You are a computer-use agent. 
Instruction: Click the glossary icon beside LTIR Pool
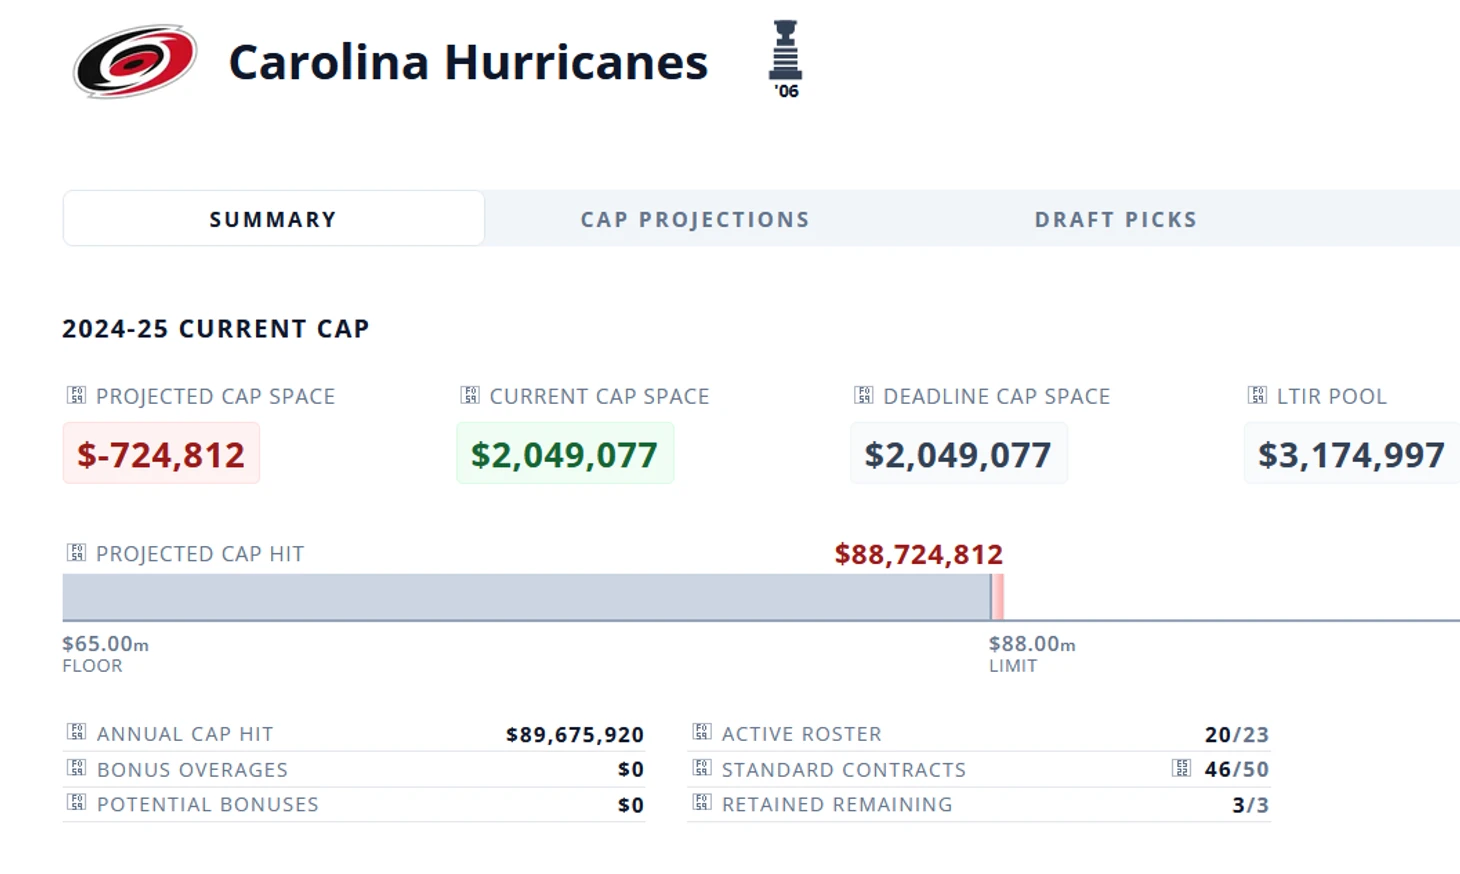tap(1258, 396)
